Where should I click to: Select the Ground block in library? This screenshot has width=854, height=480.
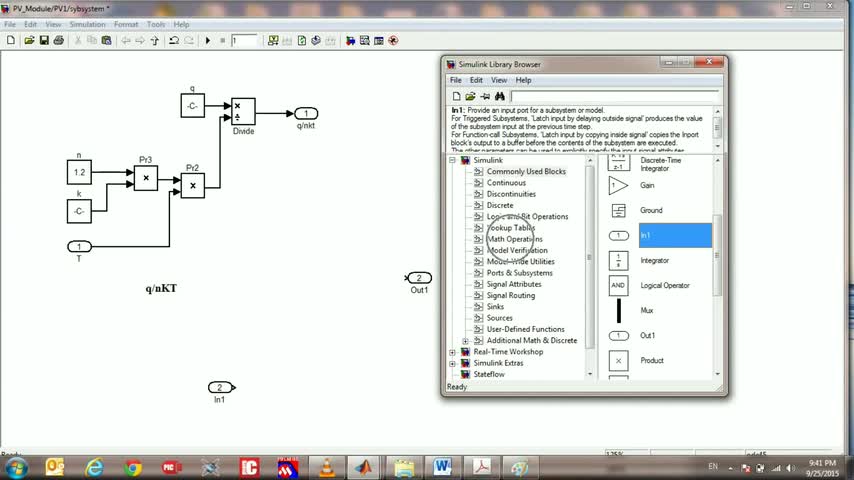point(651,210)
